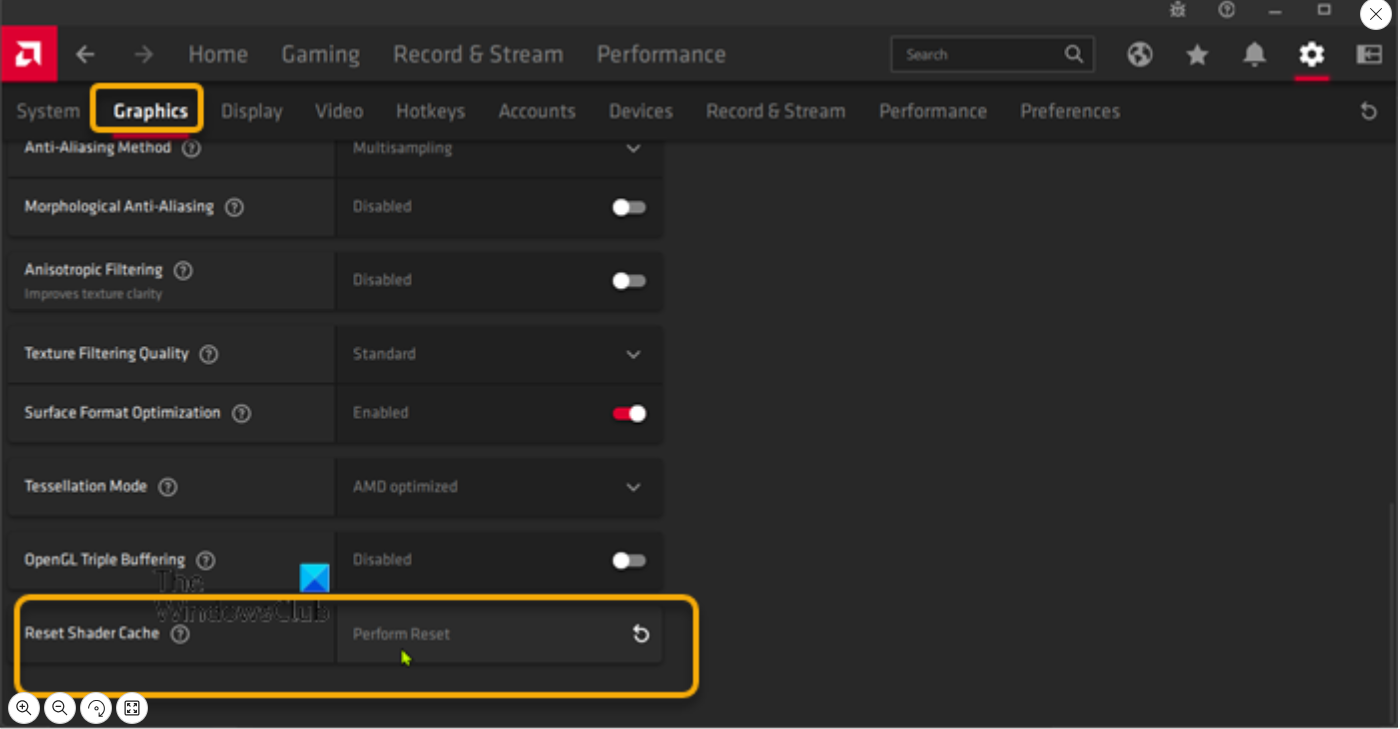1400x729 pixels.
Task: Enable OpenGL Triple Buffering toggle
Action: coord(629,560)
